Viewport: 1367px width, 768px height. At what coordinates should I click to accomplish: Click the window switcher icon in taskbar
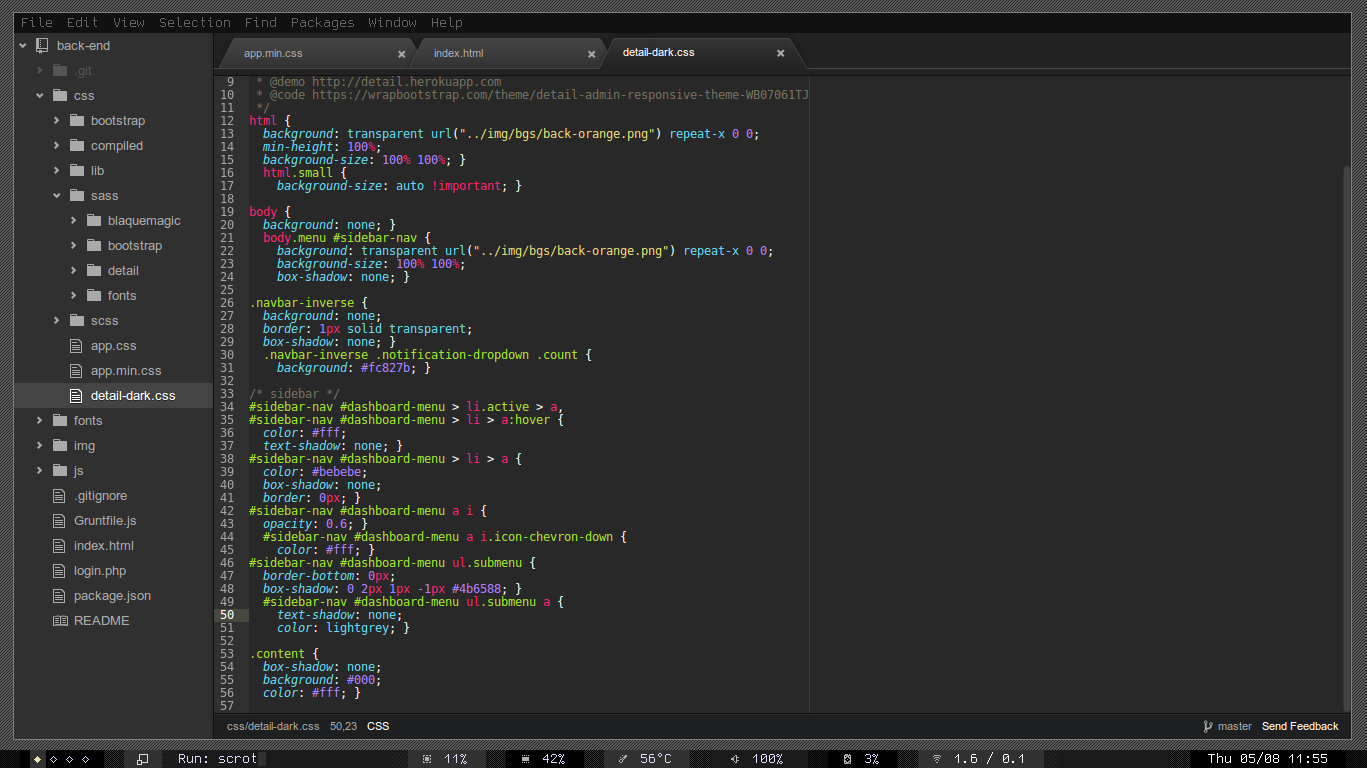[x=141, y=758]
